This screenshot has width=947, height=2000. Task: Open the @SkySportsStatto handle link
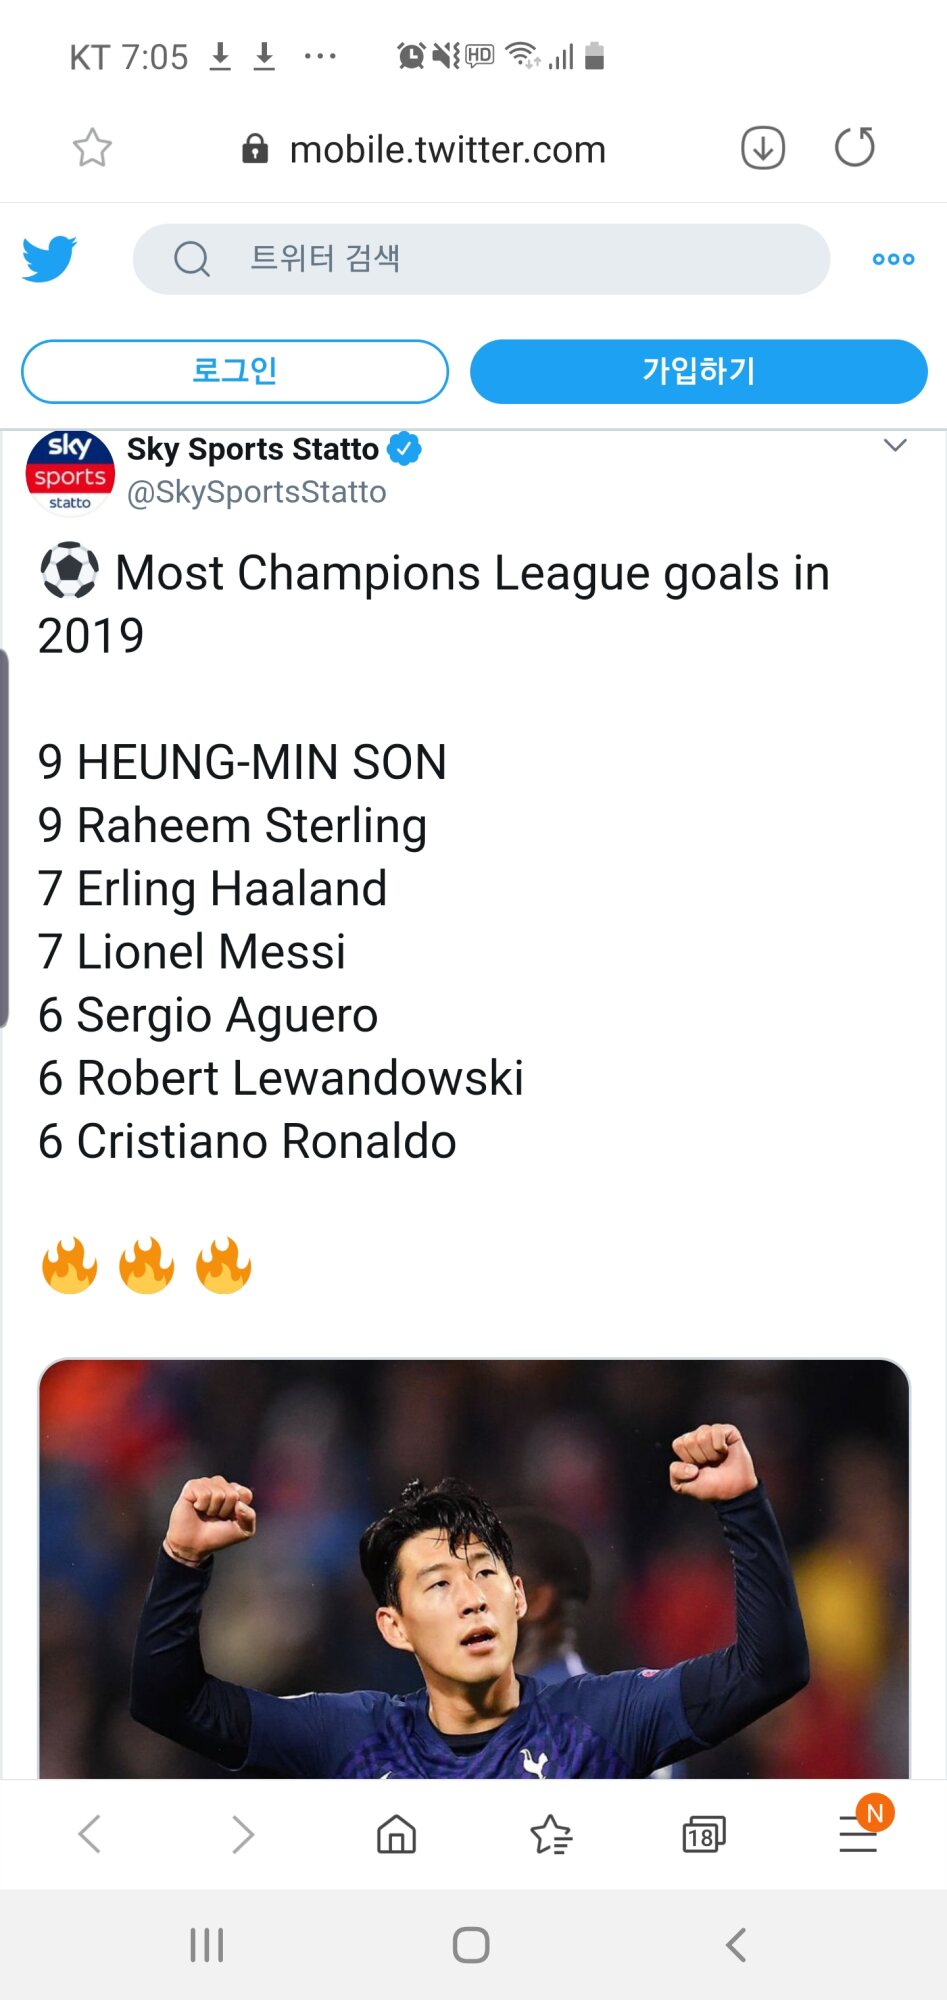(256, 492)
